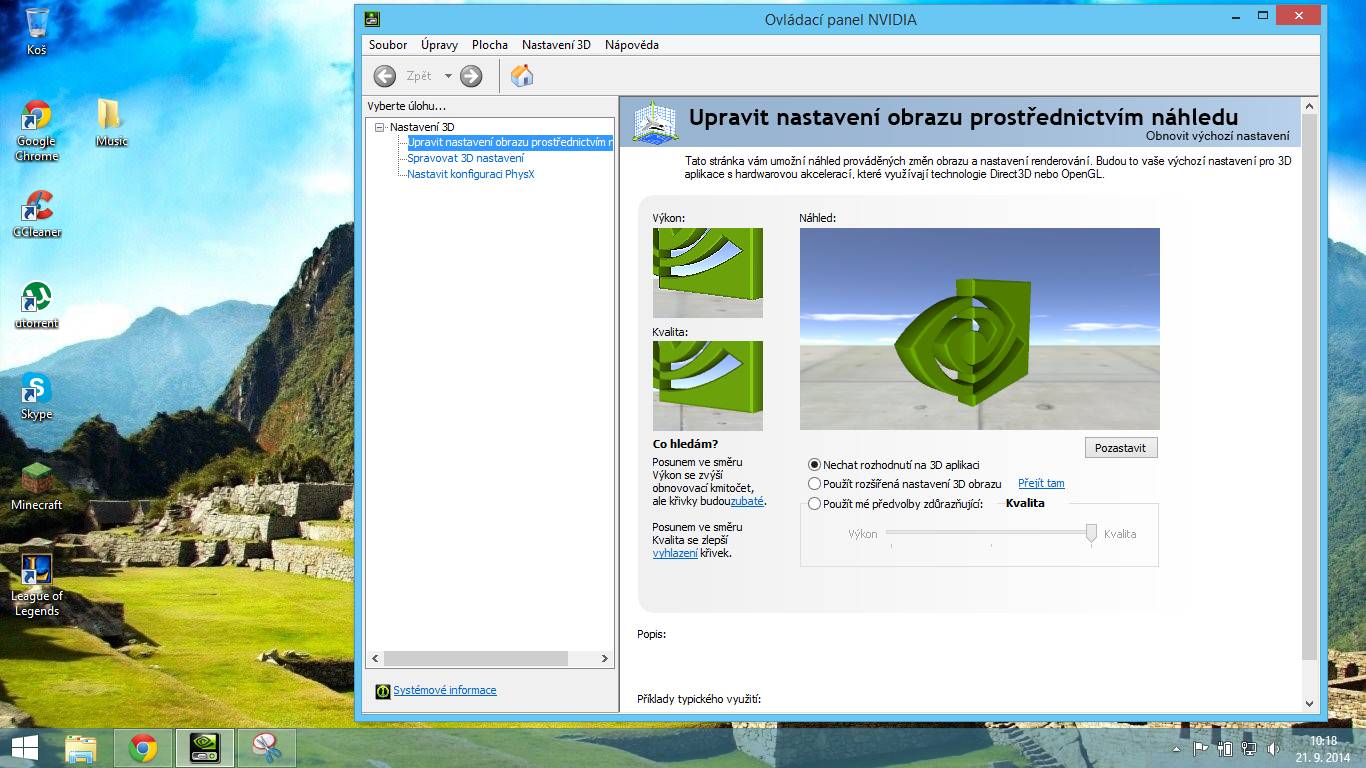Screen dimensions: 1366x768
Task: Select Upravit nastavení obrazu tree item
Action: tap(510, 143)
